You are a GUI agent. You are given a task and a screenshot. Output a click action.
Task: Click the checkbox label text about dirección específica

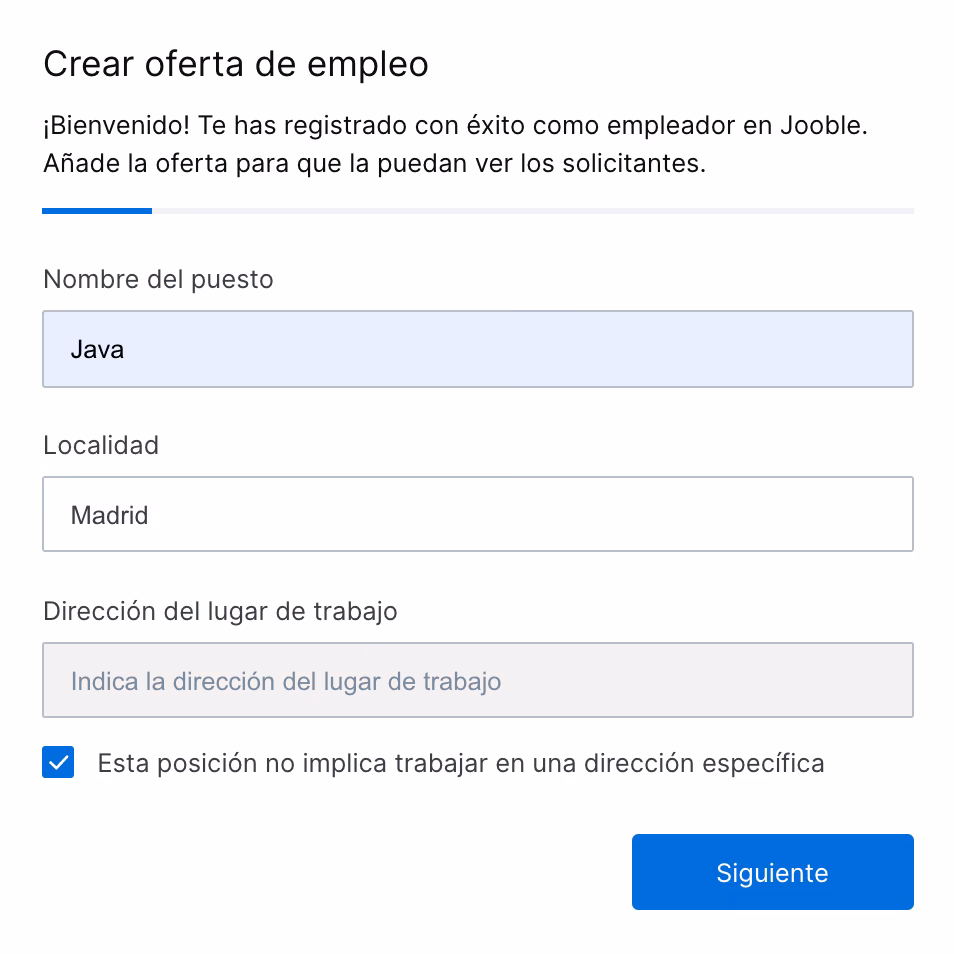point(459,762)
